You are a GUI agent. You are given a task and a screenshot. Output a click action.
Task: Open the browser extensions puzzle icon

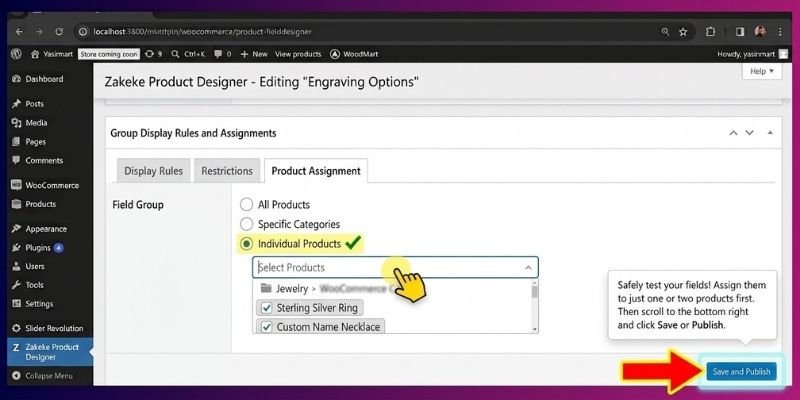click(x=710, y=32)
